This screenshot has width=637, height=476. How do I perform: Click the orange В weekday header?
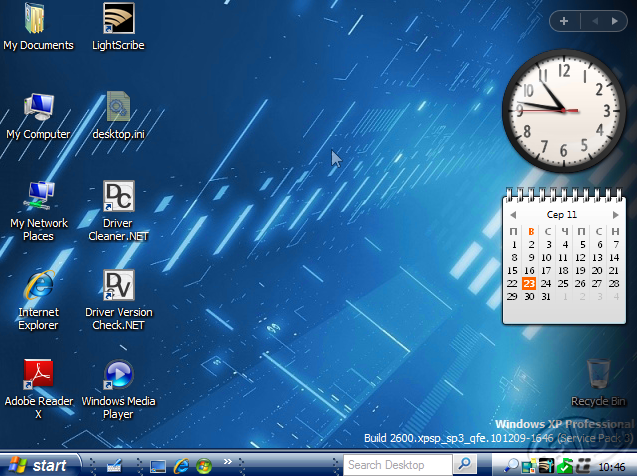tap(531, 232)
